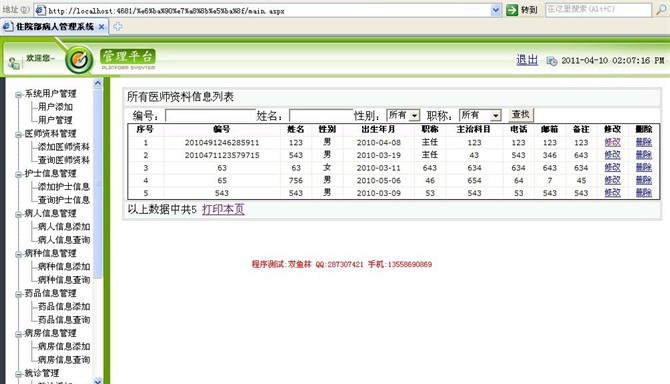This screenshot has width=670, height=384.
Task: Click 删除 for doctor 201047112357971 5
Action: [644, 155]
